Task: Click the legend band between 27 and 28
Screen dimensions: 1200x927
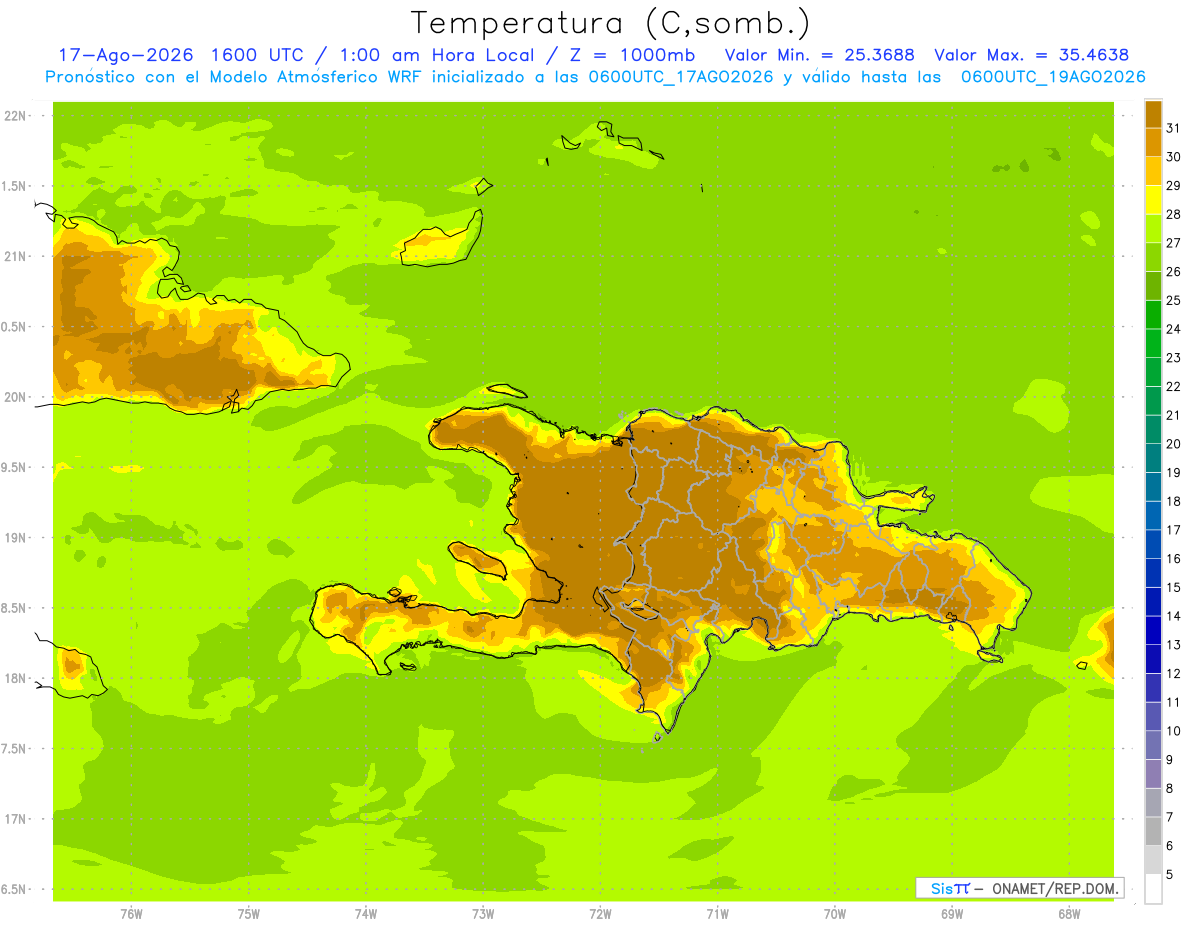Action: (x=1153, y=228)
